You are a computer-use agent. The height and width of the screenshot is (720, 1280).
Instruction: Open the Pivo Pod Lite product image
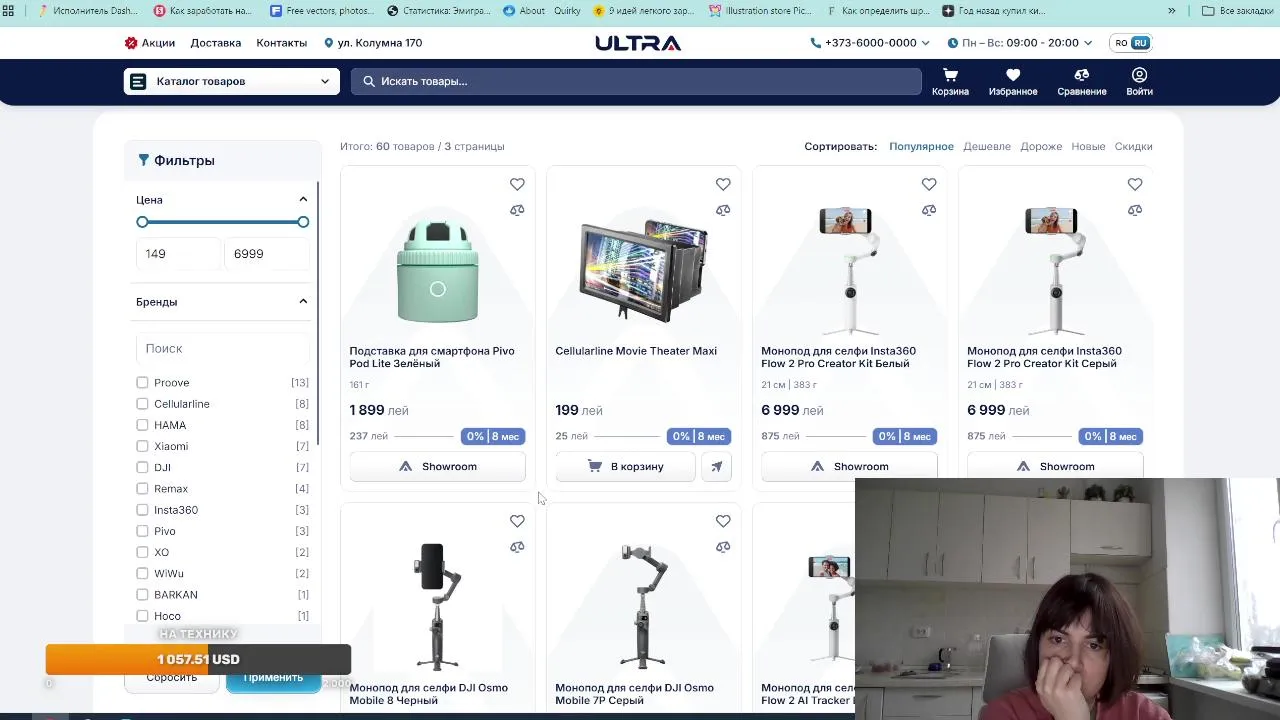point(437,271)
